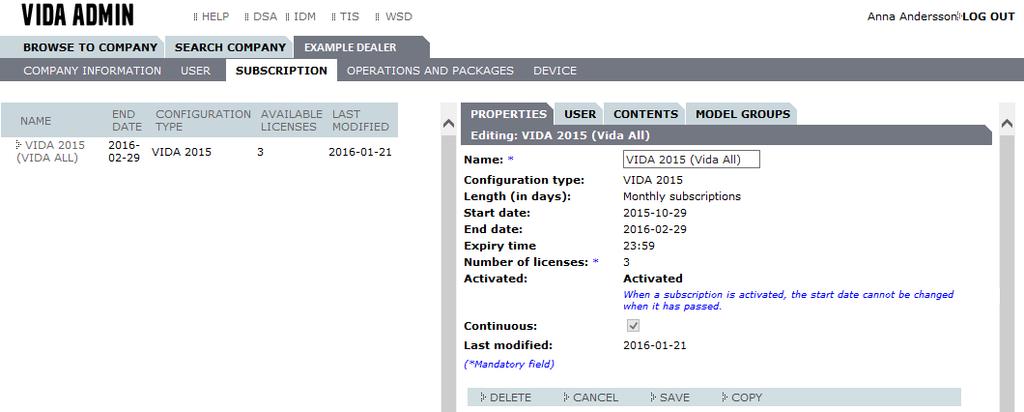This screenshot has height=412, width=1024.
Task: Toggle the Continuous checkbox
Action: pos(633,326)
